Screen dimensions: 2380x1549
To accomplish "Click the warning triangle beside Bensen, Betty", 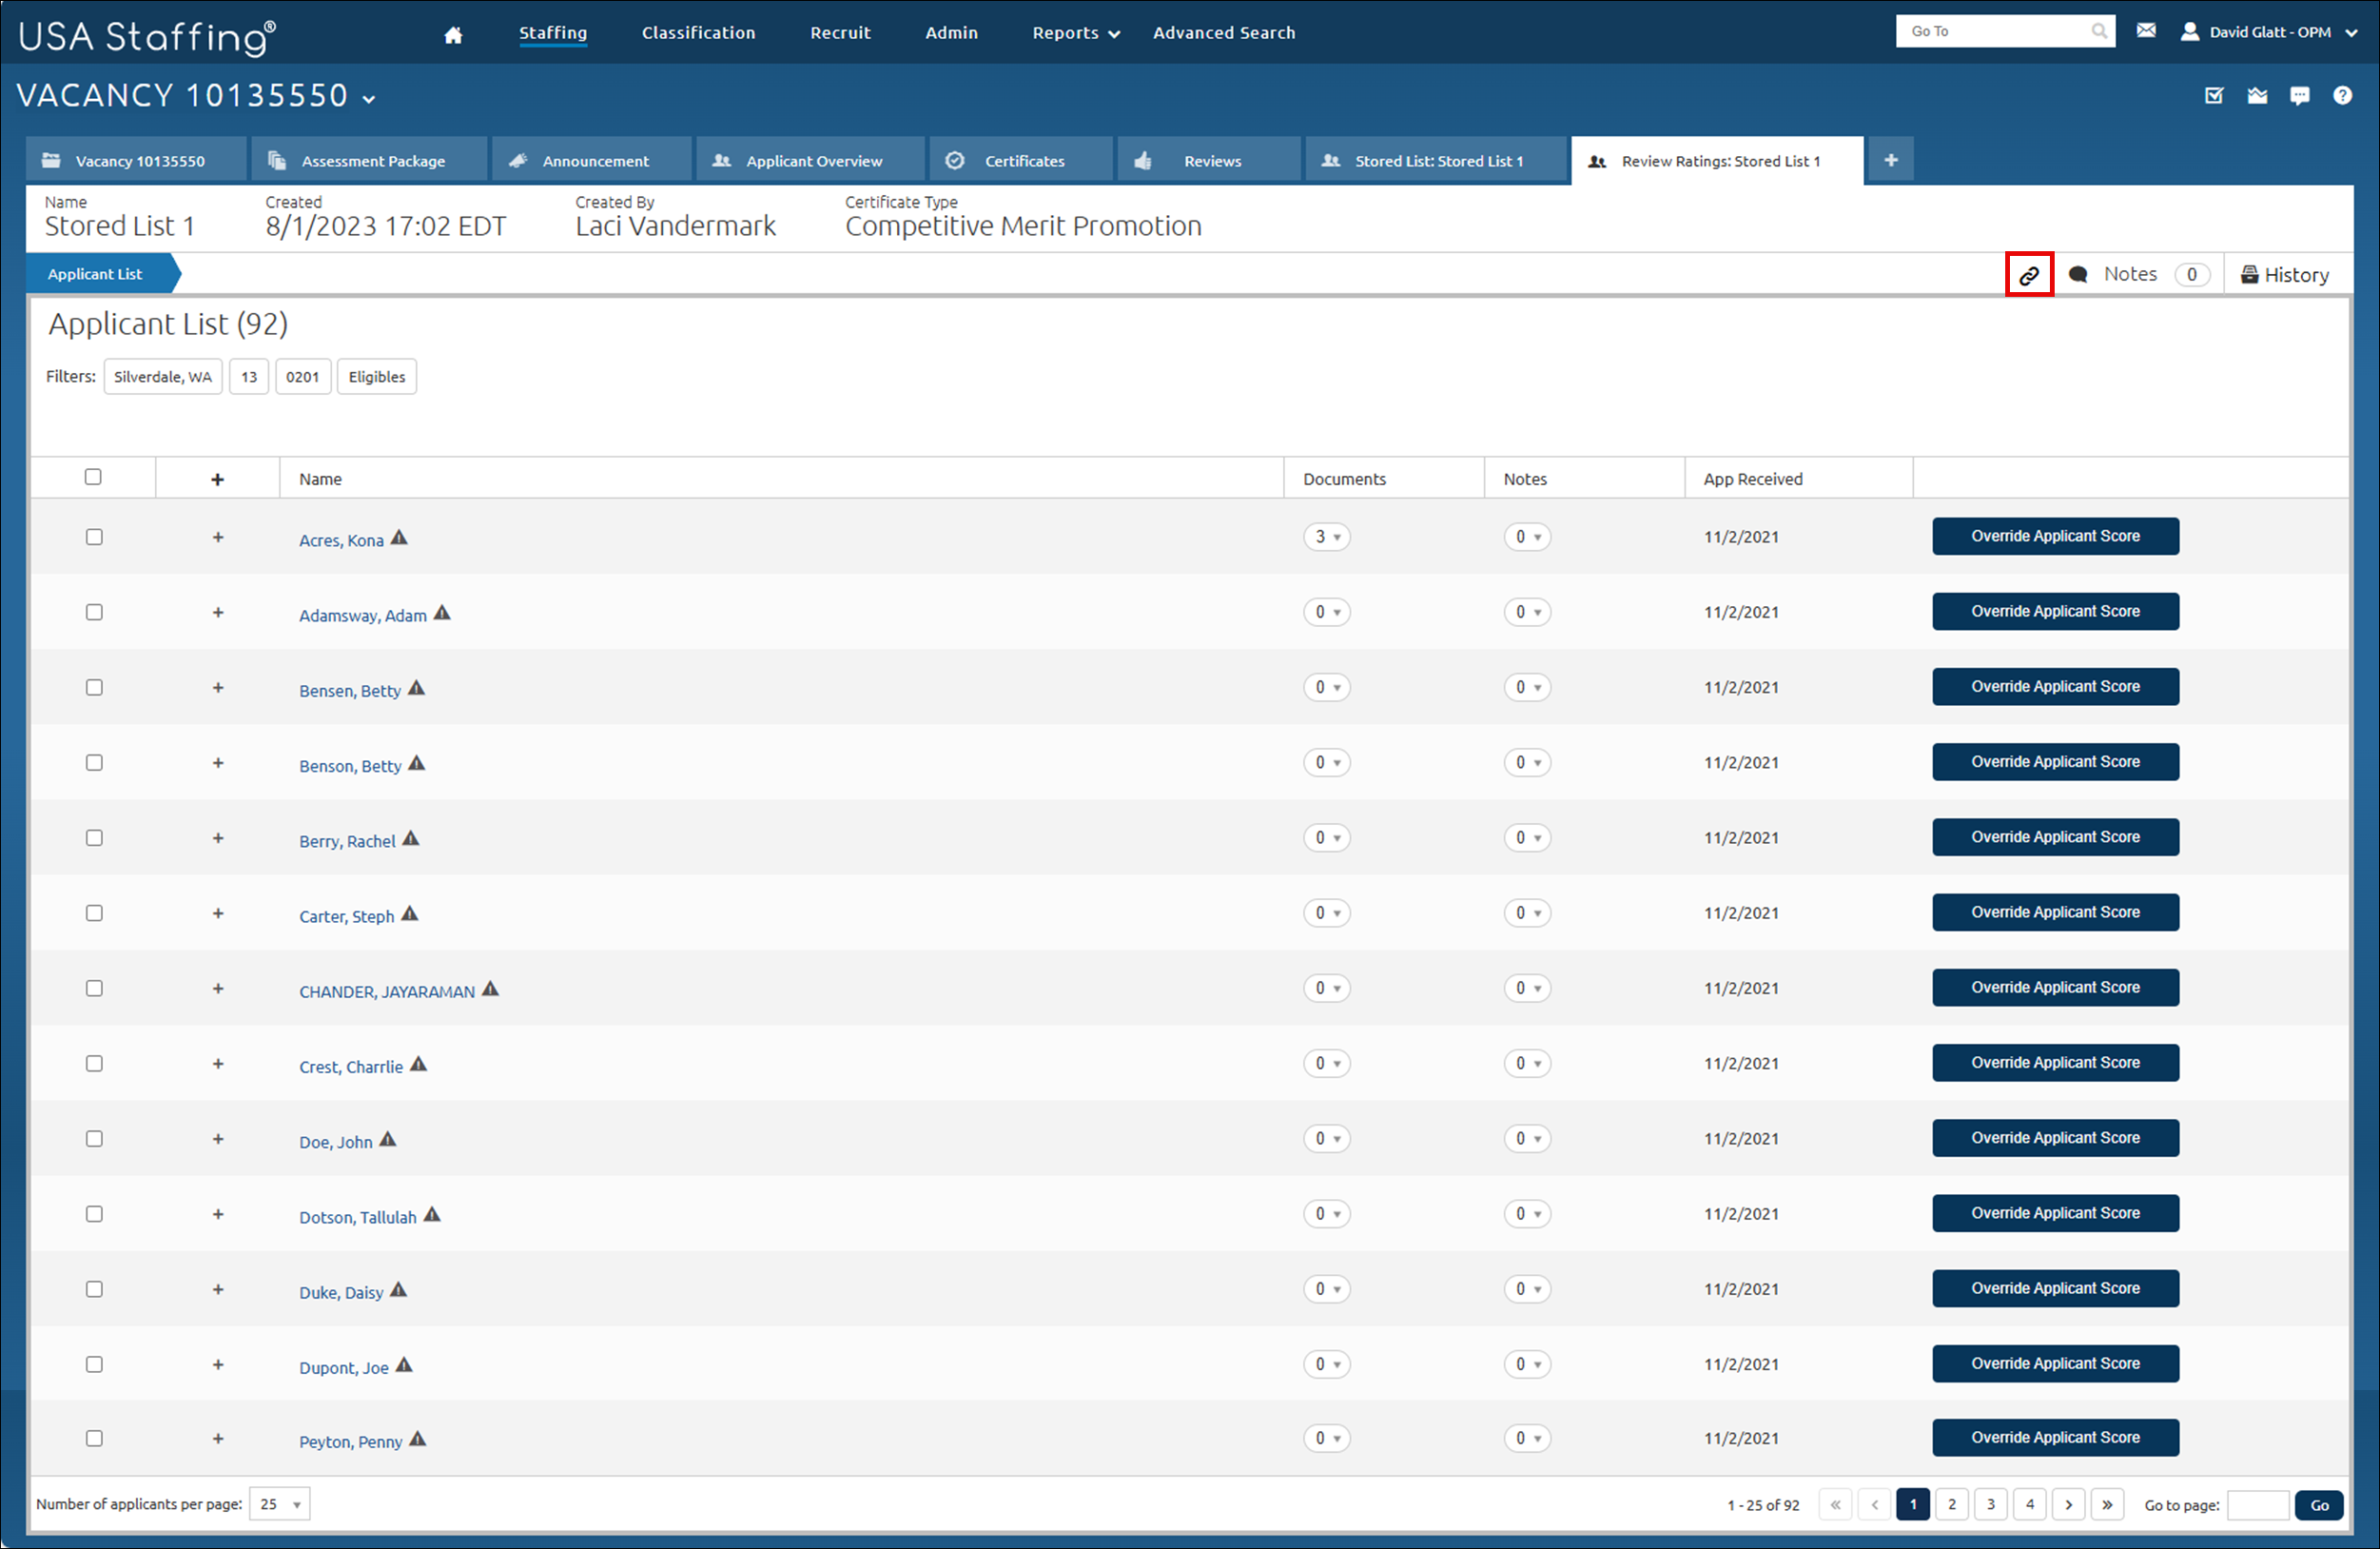I will pos(416,688).
